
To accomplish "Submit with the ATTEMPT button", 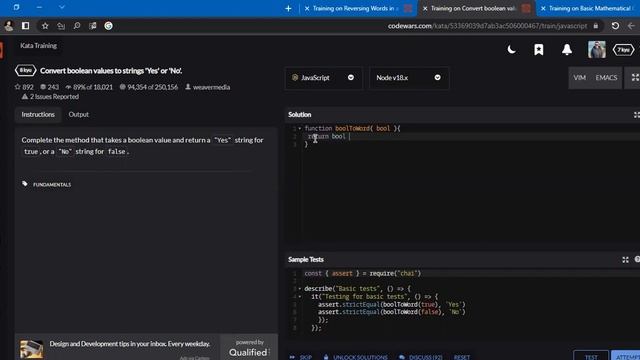I will 626,356.
